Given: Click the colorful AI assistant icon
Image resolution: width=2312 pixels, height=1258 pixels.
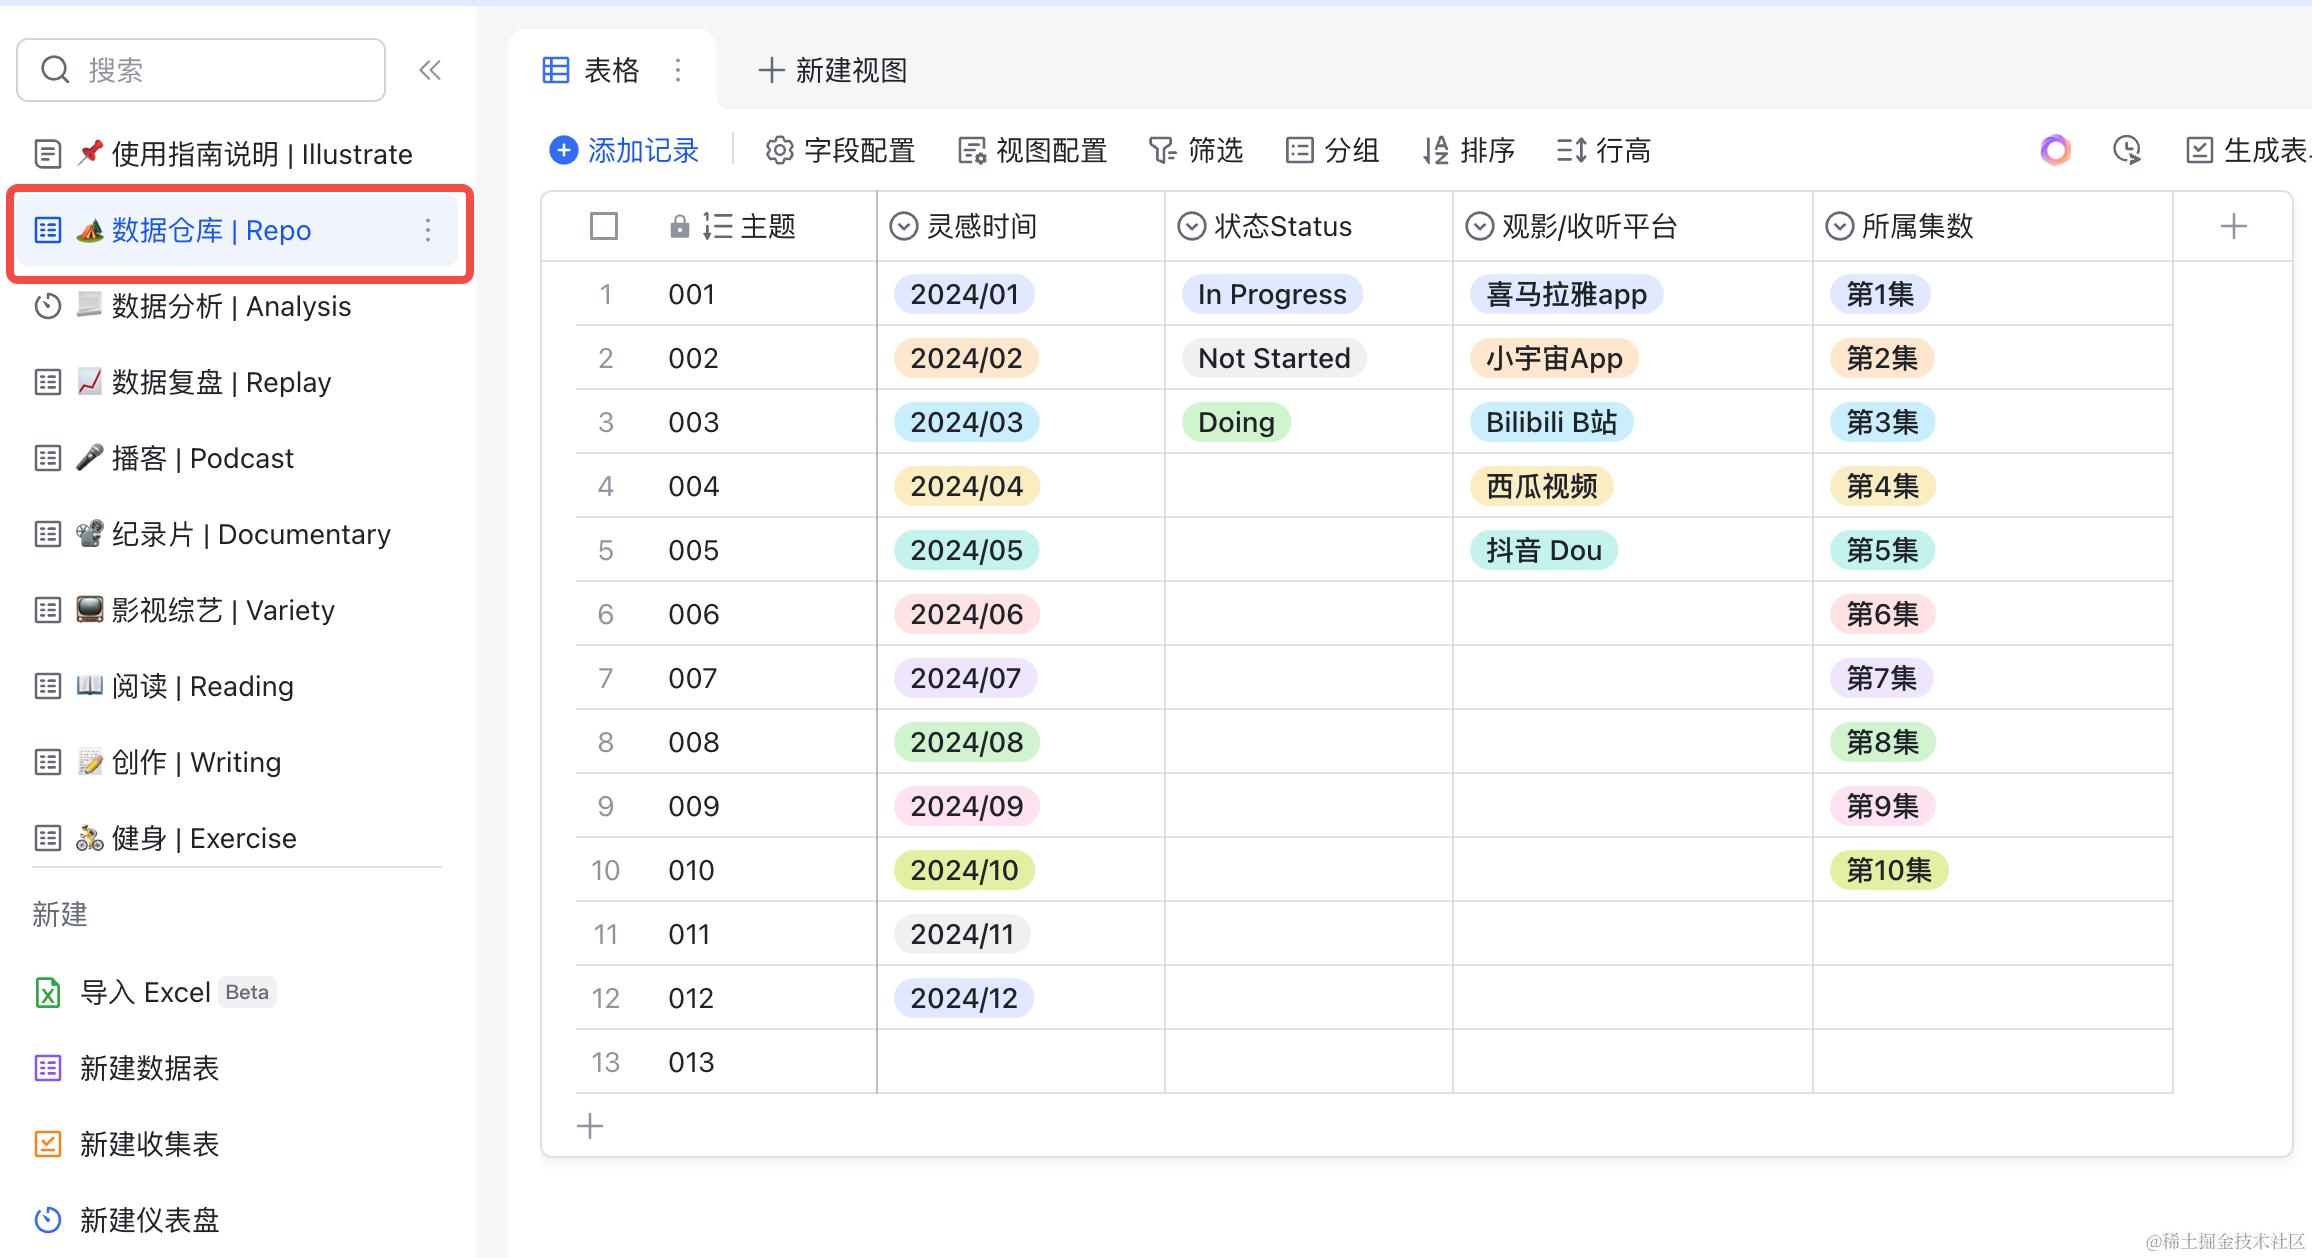Looking at the screenshot, I should (x=2054, y=150).
